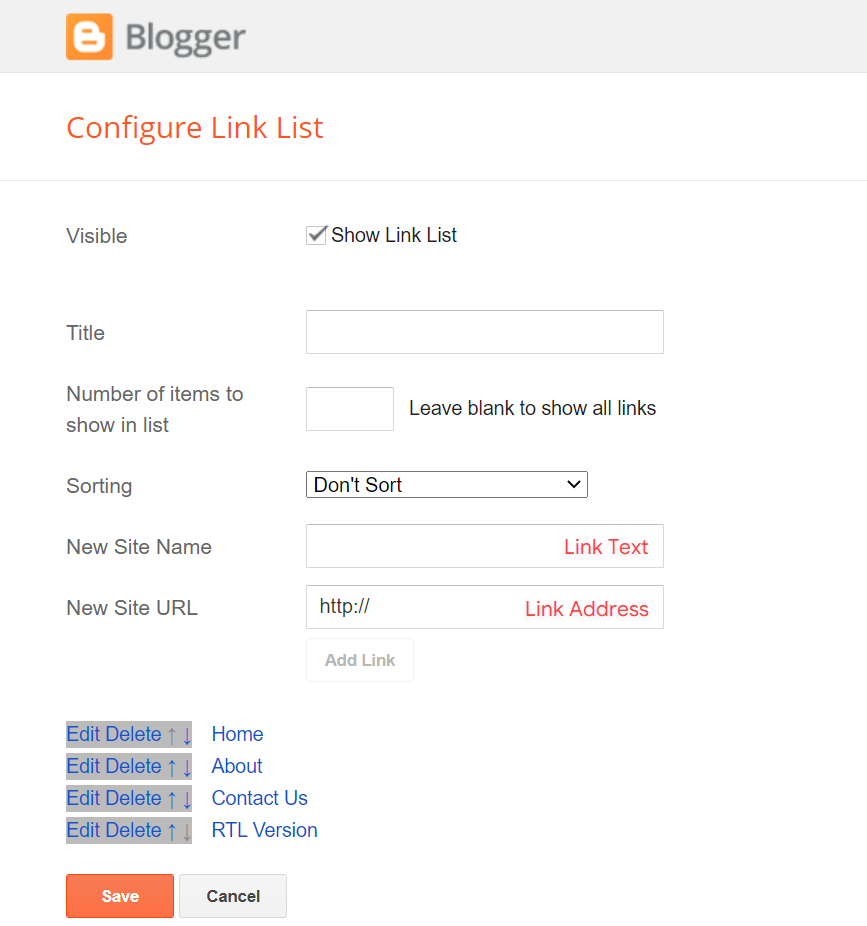This screenshot has height=926, width=867.
Task: Click the orange Blogger logo icon
Action: click(x=89, y=37)
